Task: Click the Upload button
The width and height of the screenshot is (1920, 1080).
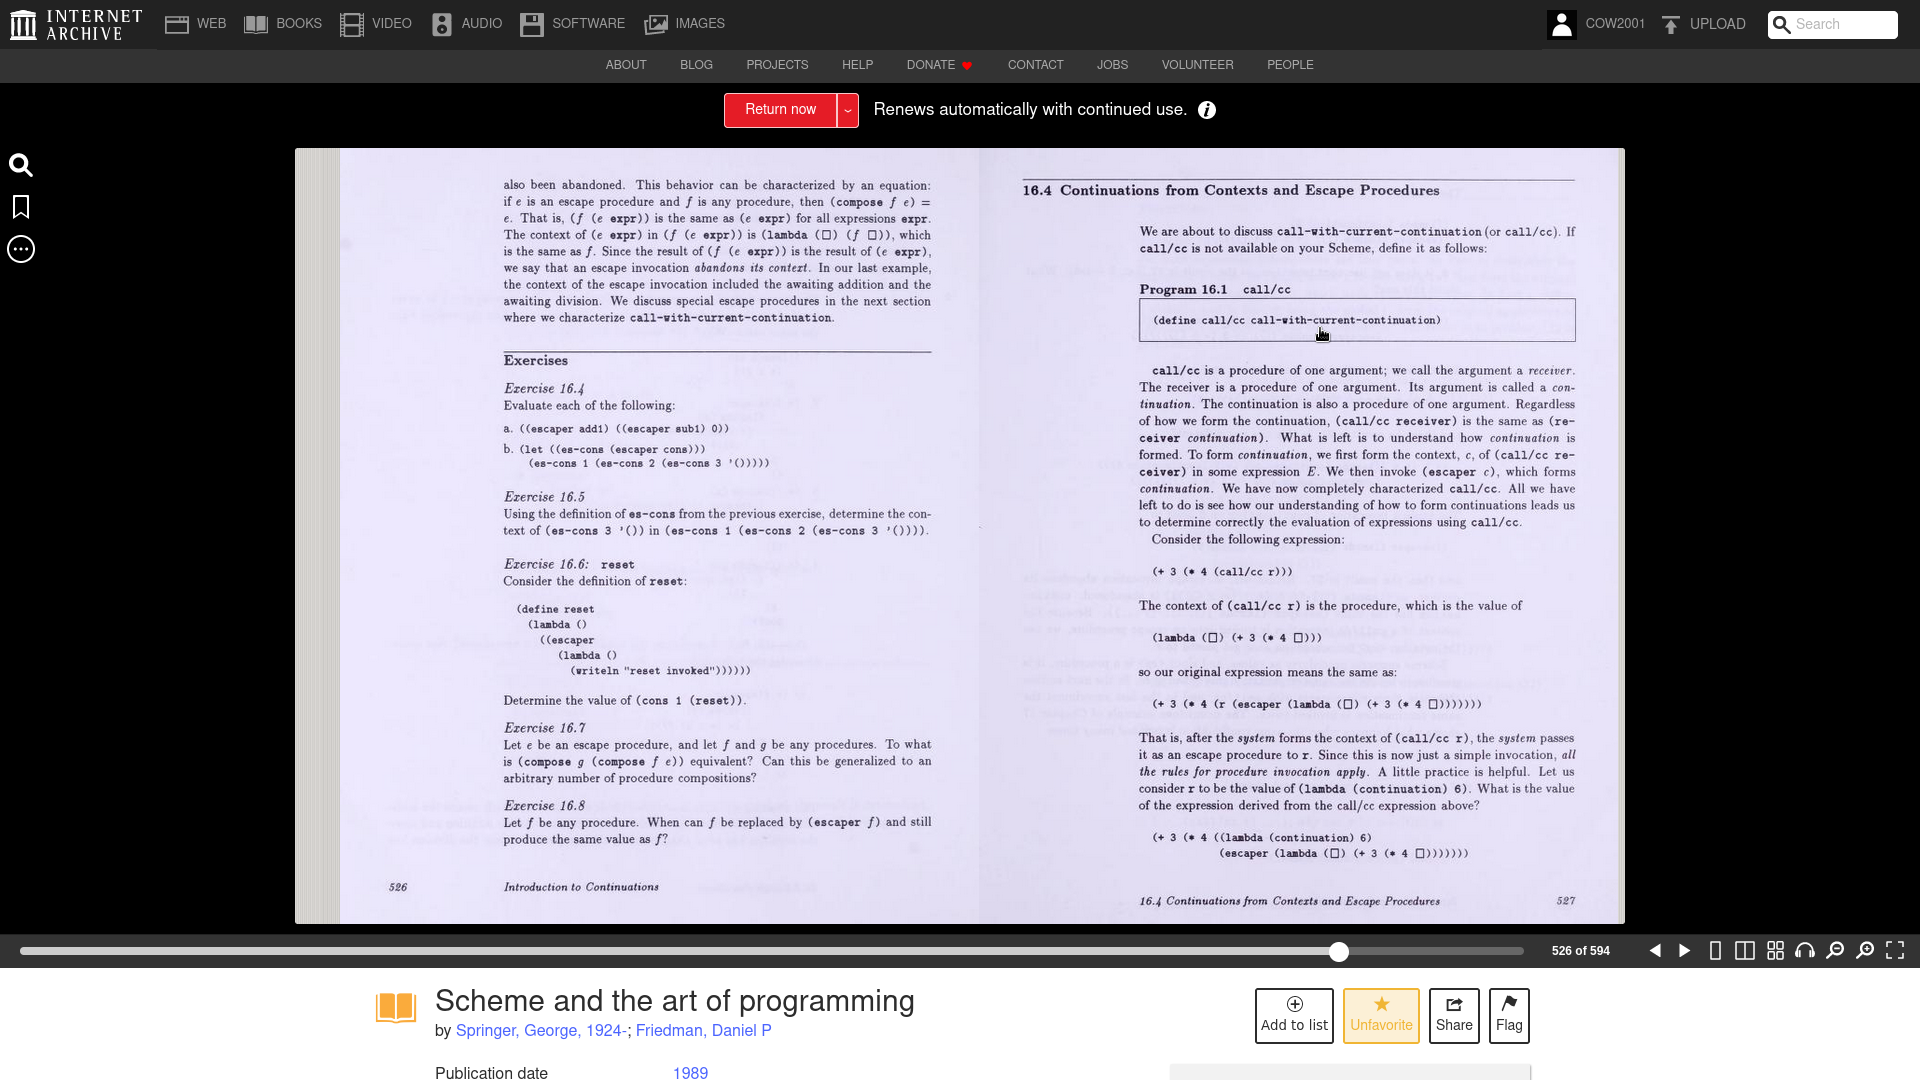Action: [x=1704, y=24]
